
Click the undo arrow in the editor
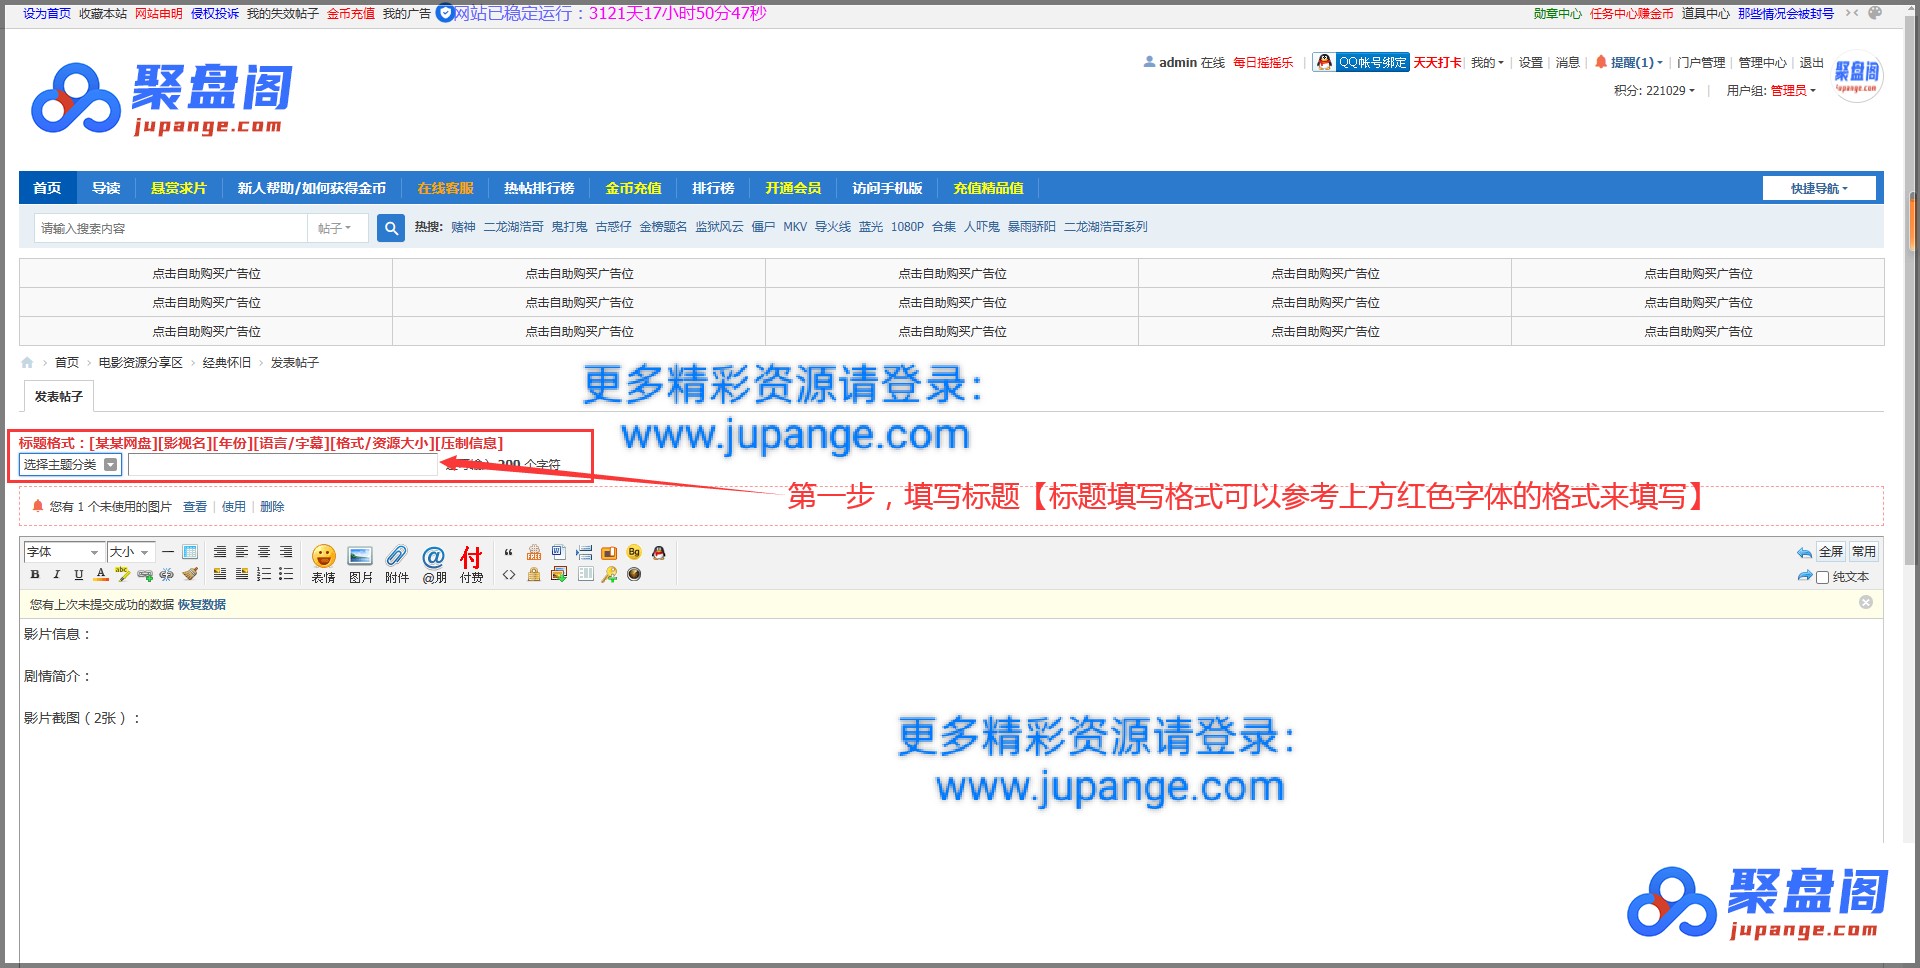coord(1804,552)
